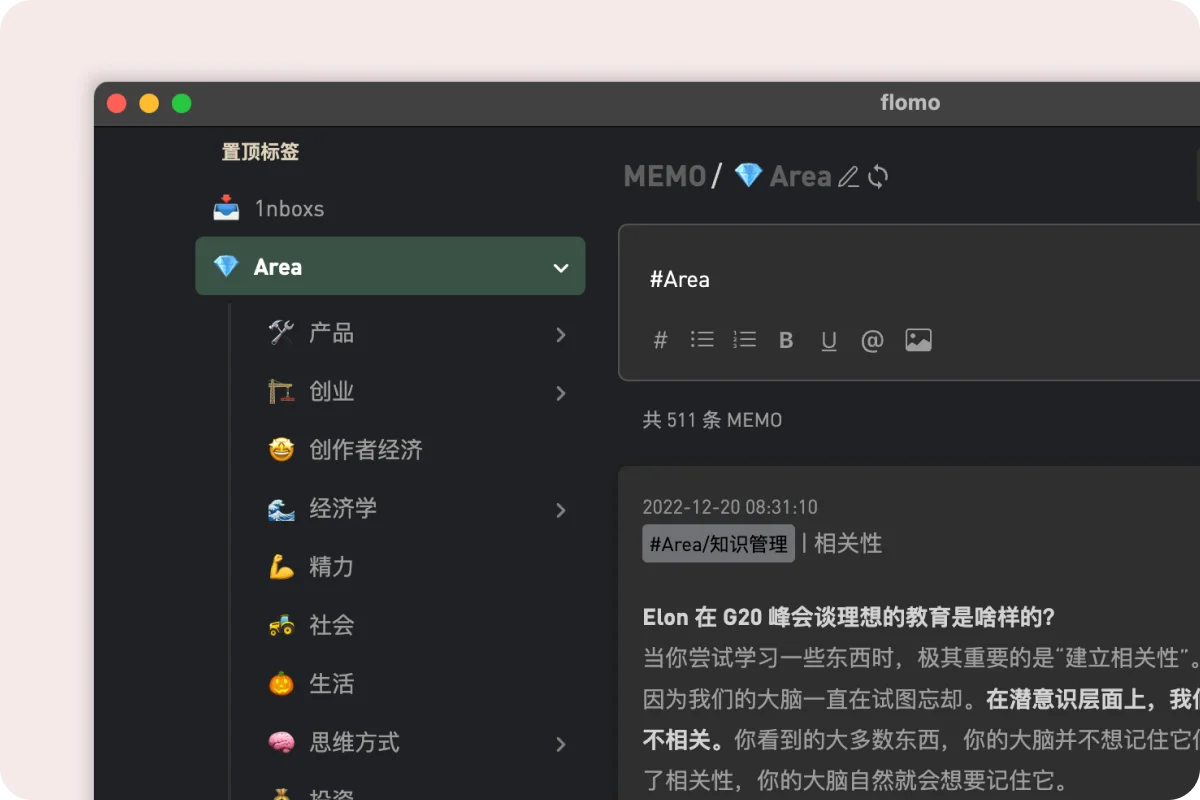Click the sync icon next to Area
Screen dimensions: 1200x800
click(877, 176)
